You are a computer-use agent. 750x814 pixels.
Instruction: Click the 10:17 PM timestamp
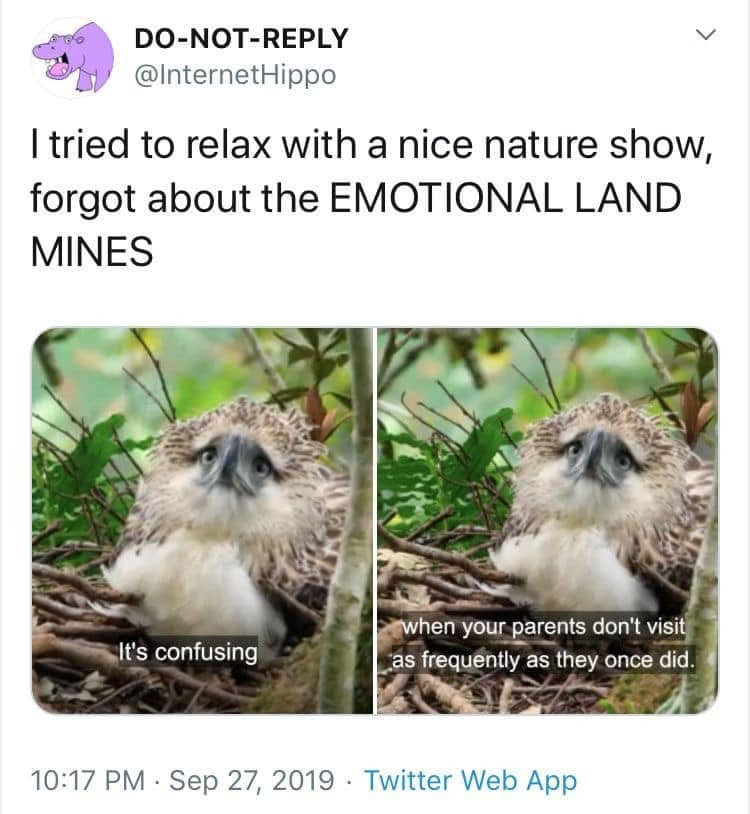tap(88, 780)
